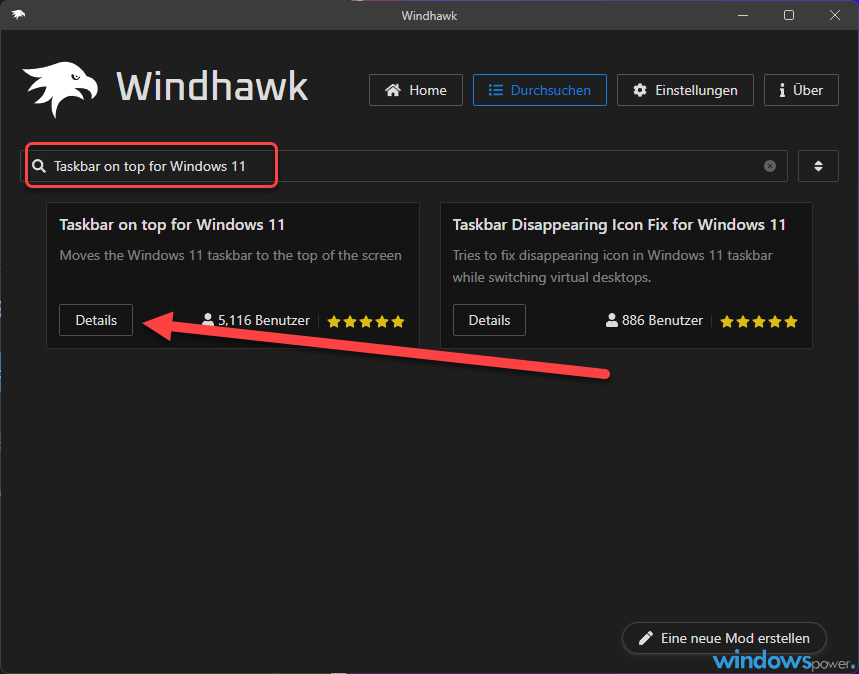Open Details for Taskbar Disappearing Icon Fix
Image resolution: width=859 pixels, height=674 pixels.
[x=489, y=320]
